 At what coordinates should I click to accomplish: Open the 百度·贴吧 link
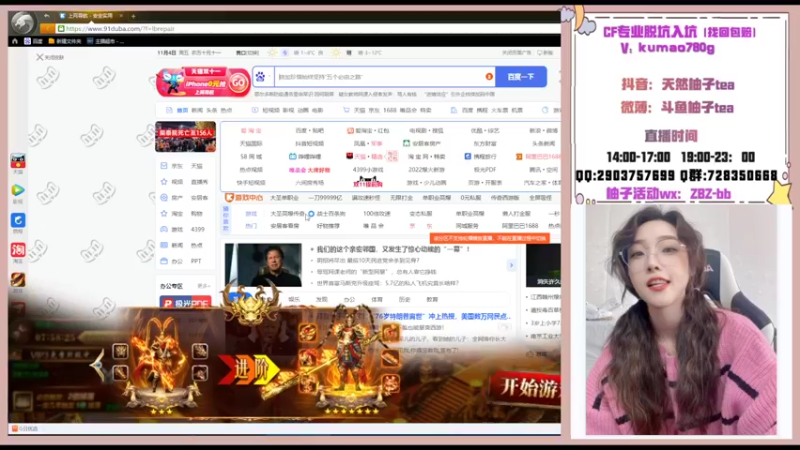(x=310, y=131)
